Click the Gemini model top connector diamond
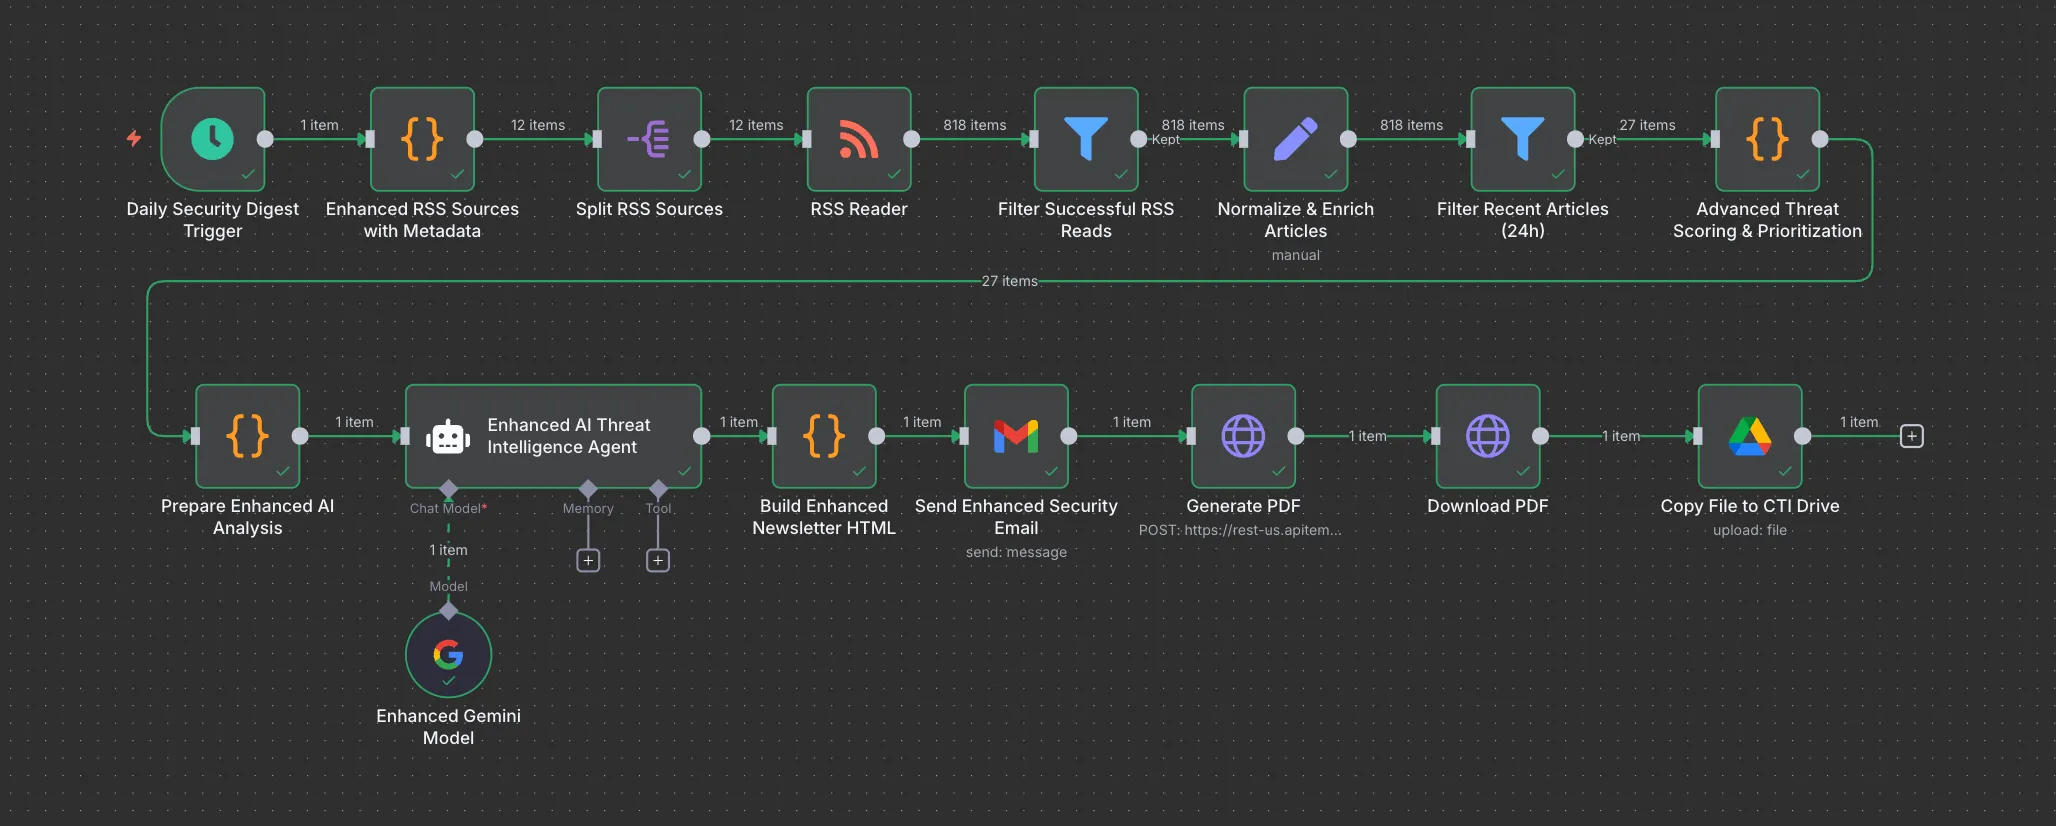2056x826 pixels. pos(448,610)
